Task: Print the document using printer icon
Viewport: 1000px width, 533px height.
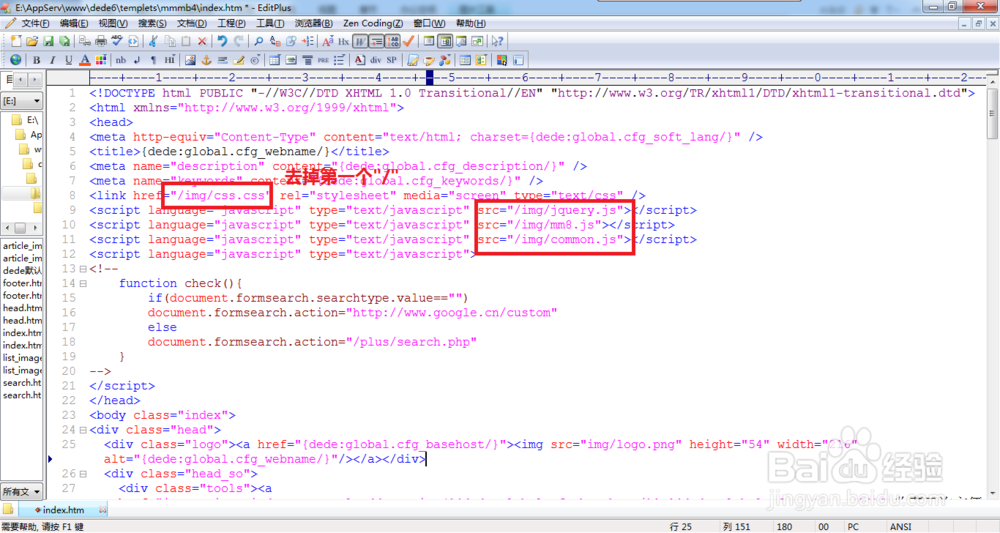Action: pos(101,41)
